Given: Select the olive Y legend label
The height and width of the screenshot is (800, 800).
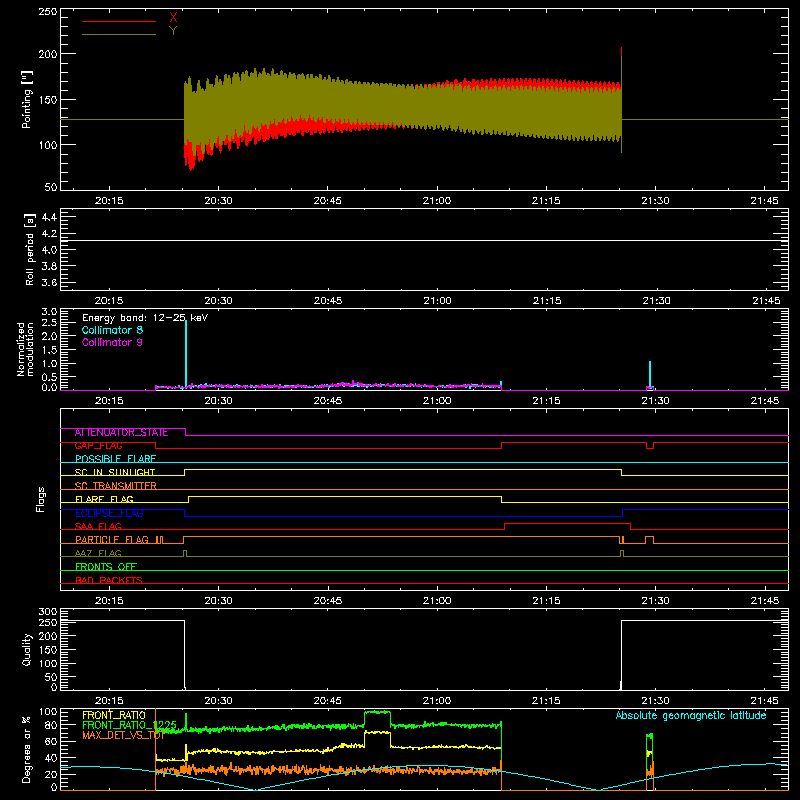Looking at the screenshot, I should pos(173,31).
